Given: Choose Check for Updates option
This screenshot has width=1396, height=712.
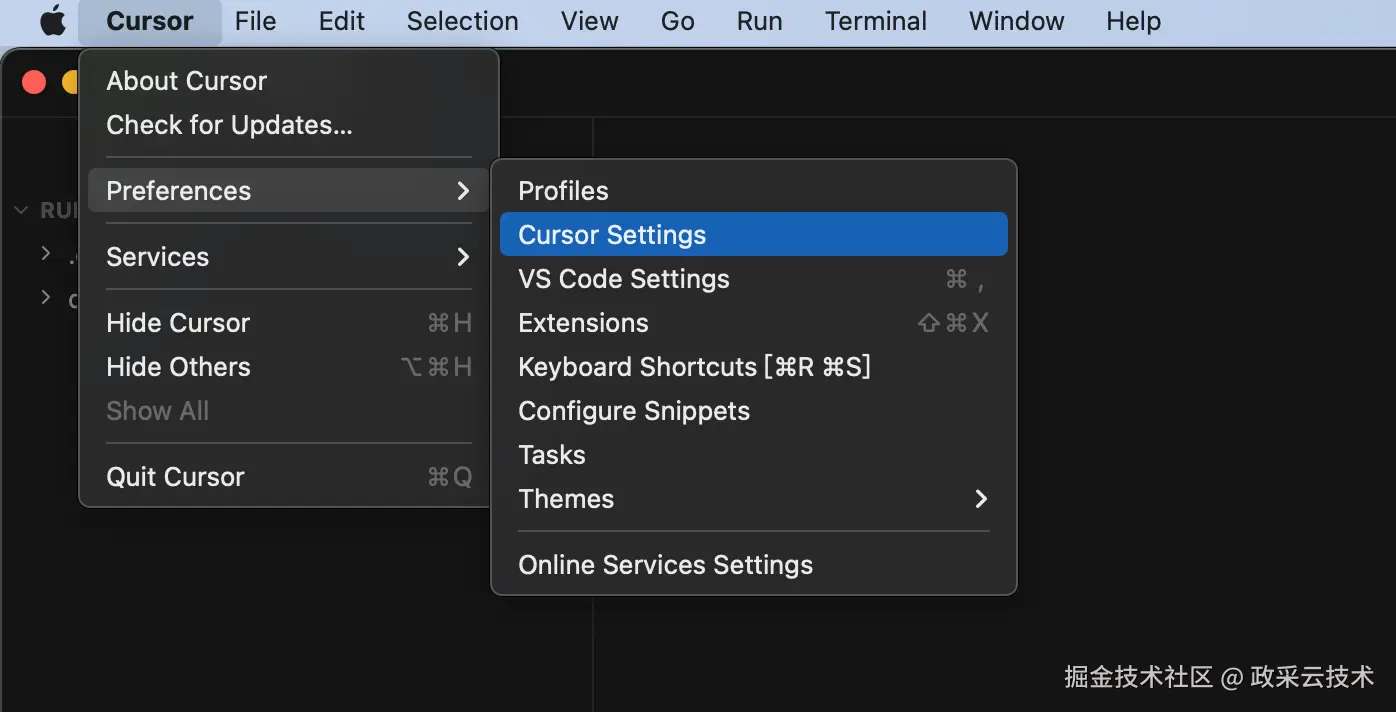Looking at the screenshot, I should tap(229, 125).
